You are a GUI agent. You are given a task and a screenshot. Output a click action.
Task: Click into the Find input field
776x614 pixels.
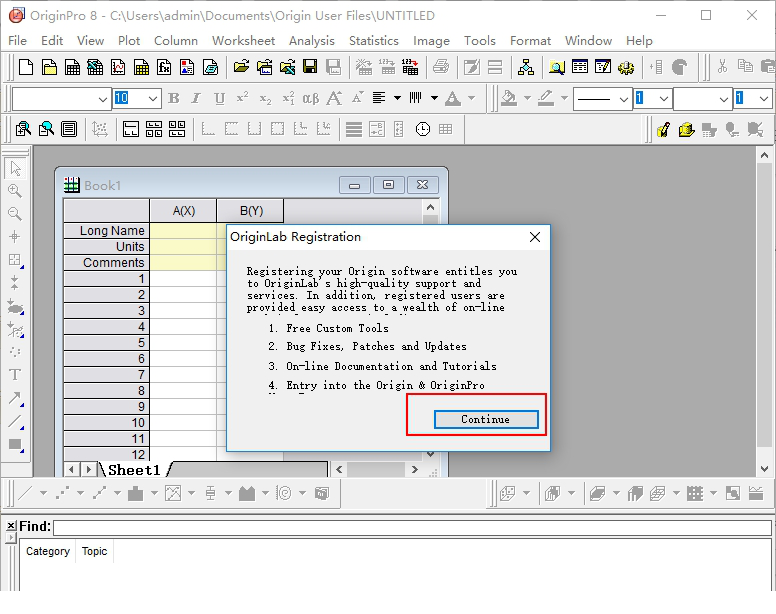click(412, 527)
